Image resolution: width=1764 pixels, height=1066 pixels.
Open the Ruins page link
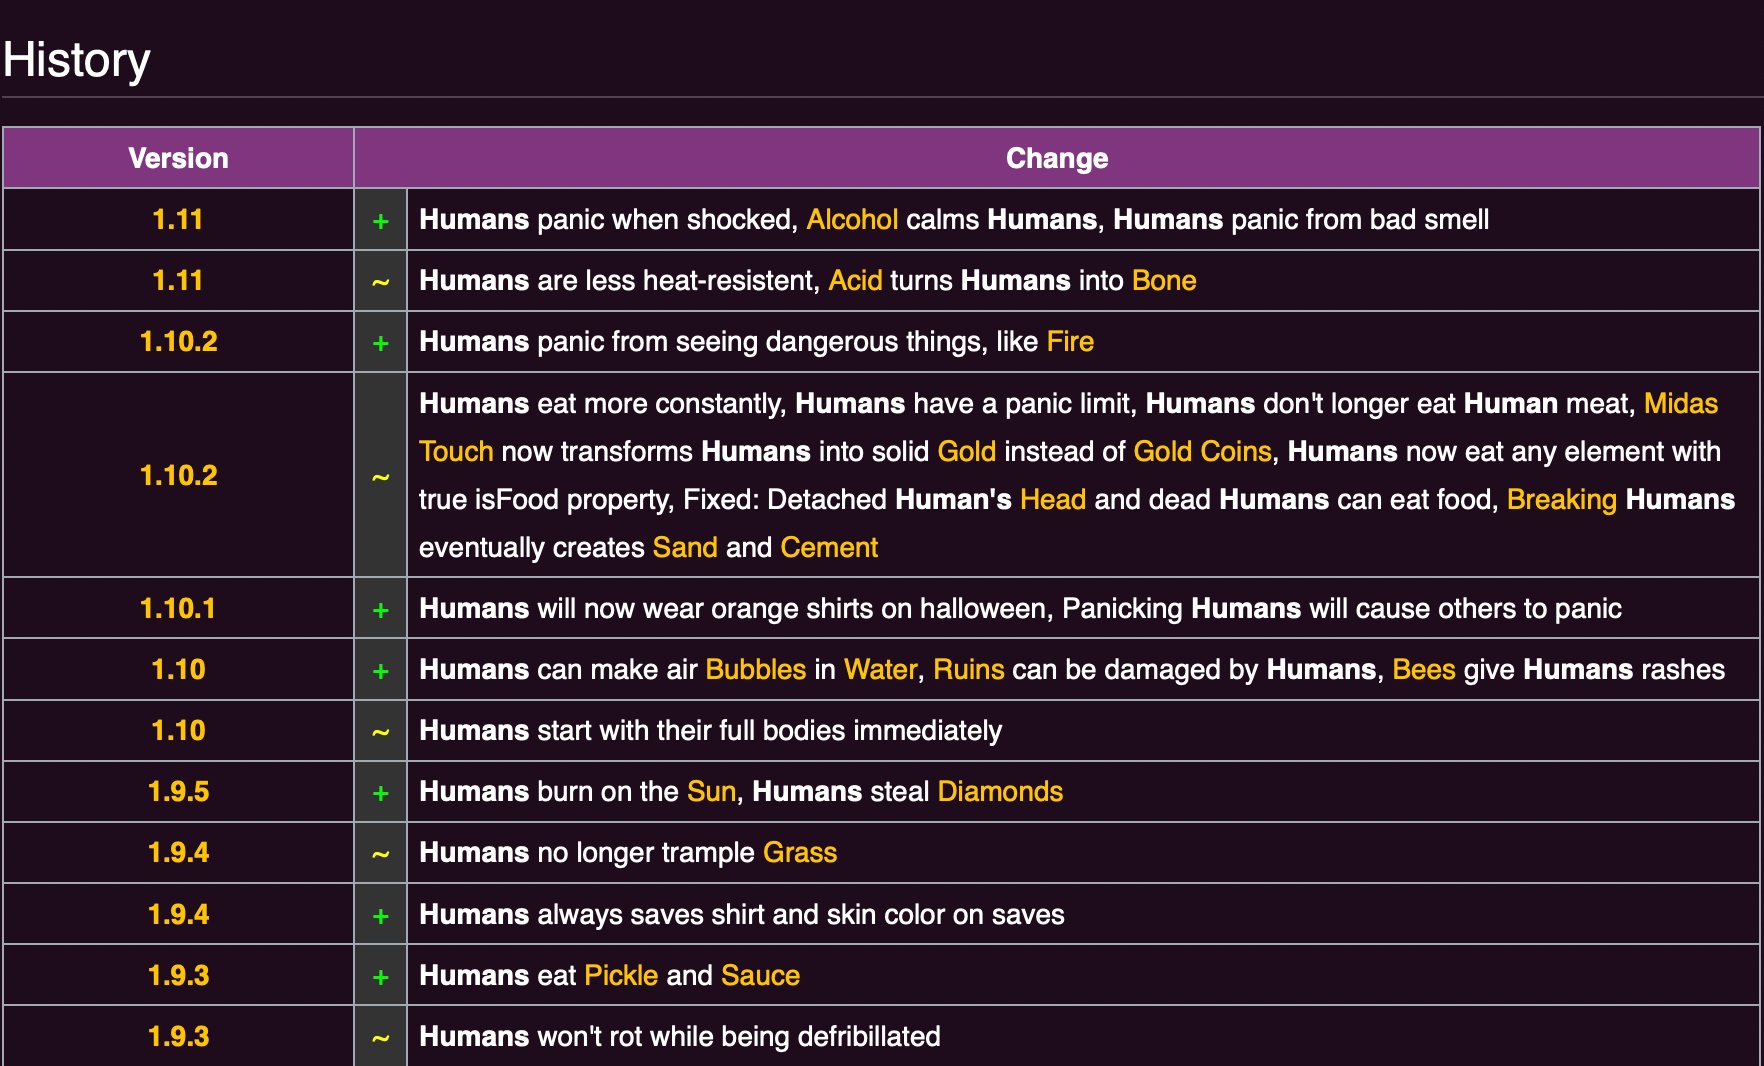pyautogui.click(x=968, y=670)
